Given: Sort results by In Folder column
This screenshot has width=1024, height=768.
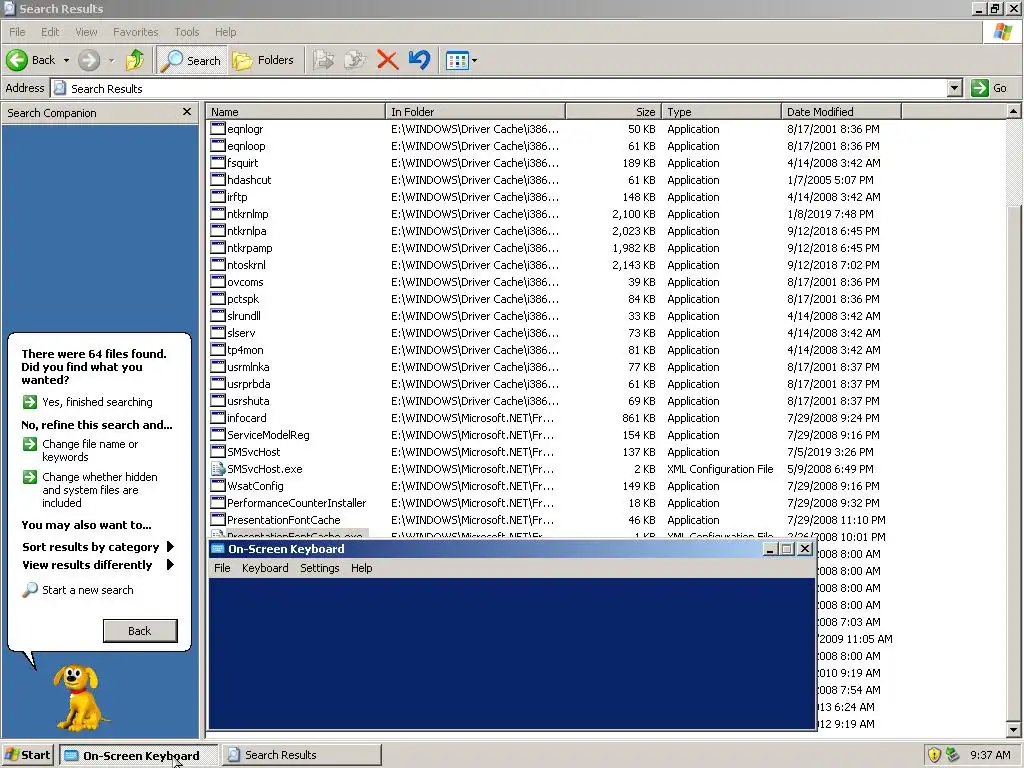Looking at the screenshot, I should coord(475,112).
